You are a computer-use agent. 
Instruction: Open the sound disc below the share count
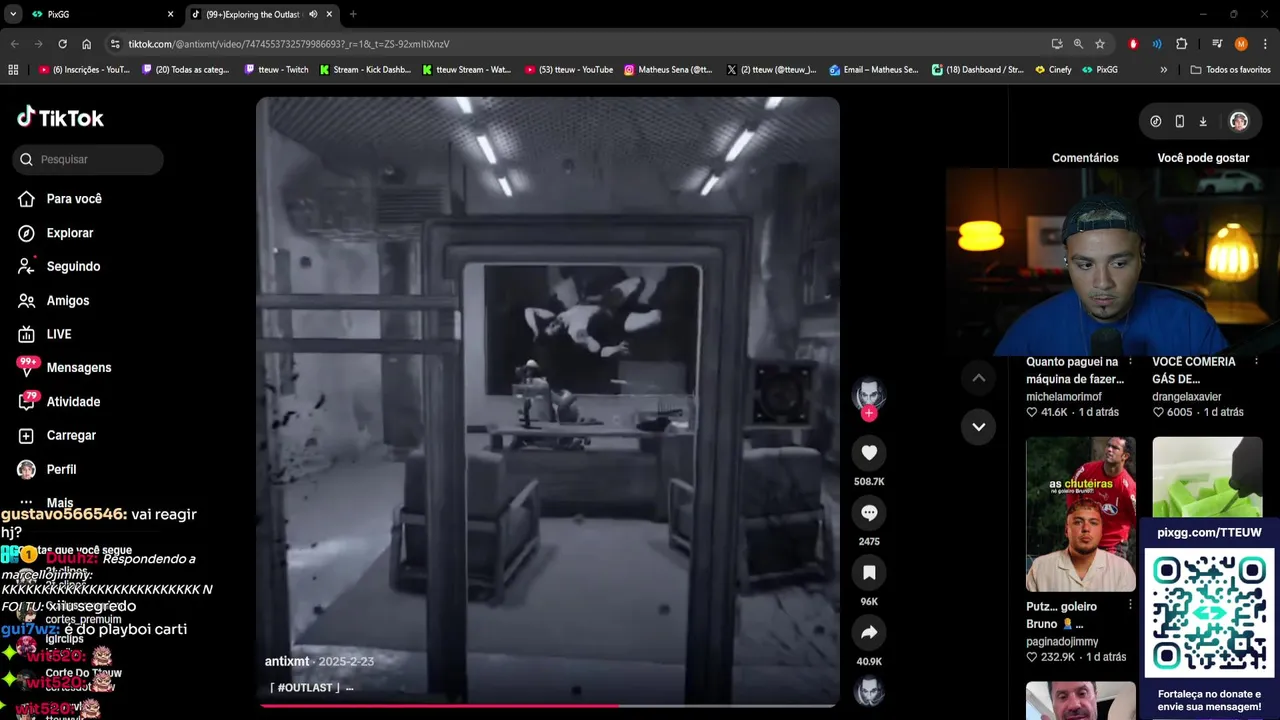(869, 691)
